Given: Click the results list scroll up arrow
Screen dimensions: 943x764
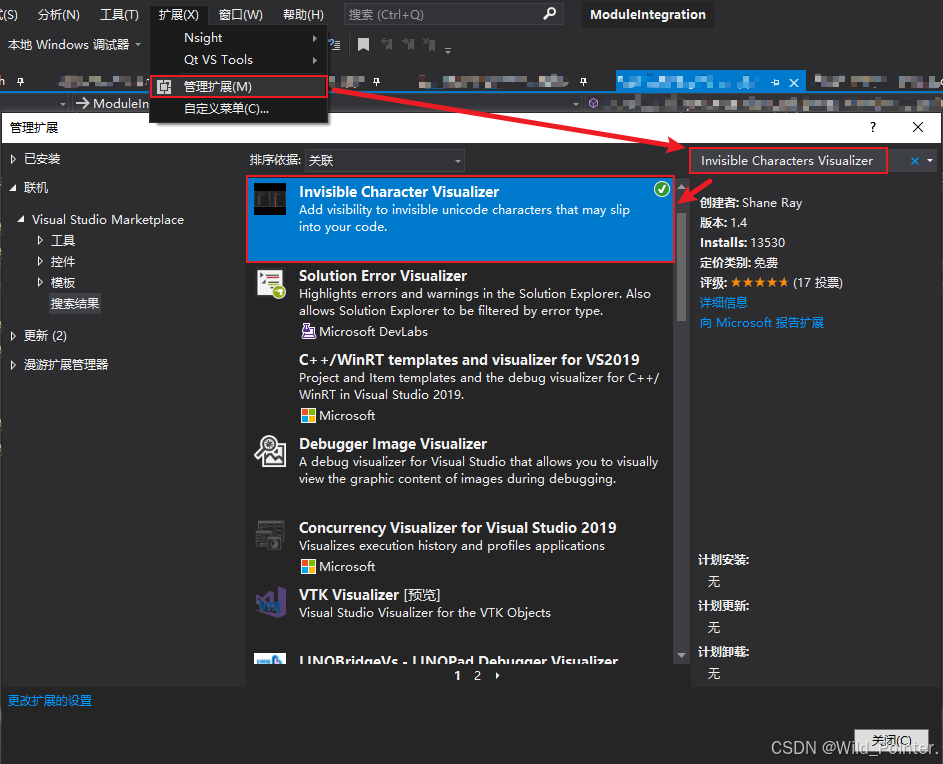Looking at the screenshot, I should tap(681, 187).
